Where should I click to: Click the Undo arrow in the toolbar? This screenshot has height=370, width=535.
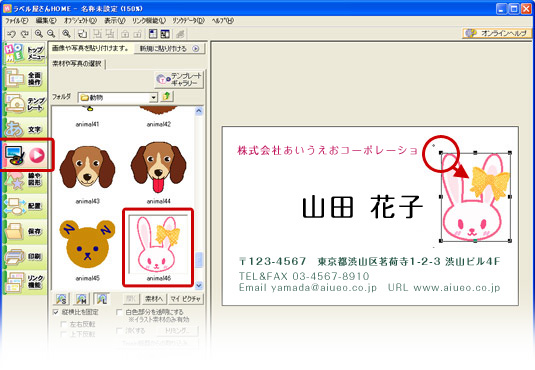click(x=12, y=34)
